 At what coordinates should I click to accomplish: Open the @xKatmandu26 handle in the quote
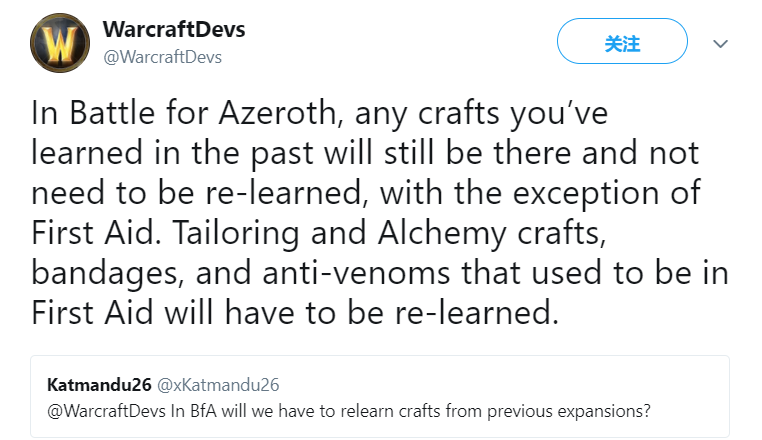(x=218, y=385)
